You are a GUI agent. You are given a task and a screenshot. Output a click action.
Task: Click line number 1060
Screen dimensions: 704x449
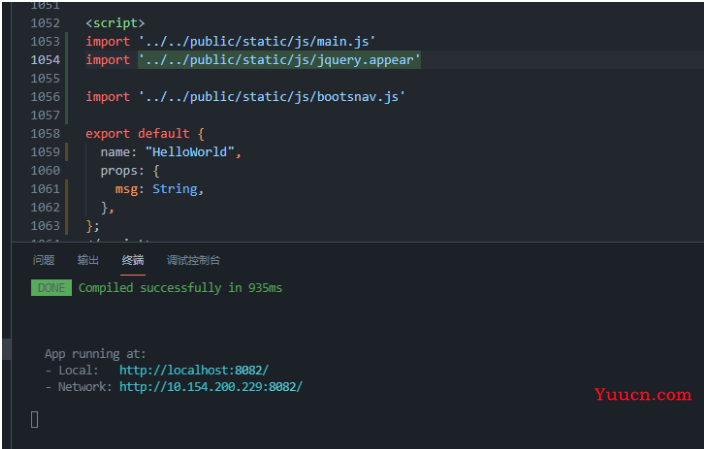(45, 170)
